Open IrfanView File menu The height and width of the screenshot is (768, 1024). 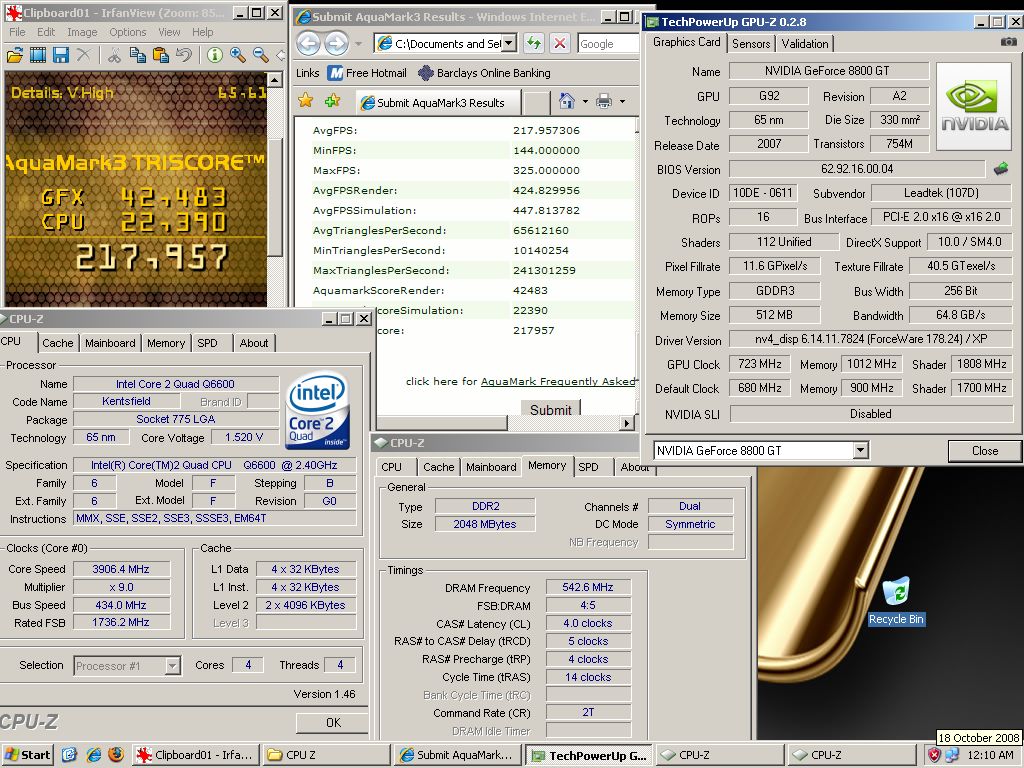(x=17, y=32)
